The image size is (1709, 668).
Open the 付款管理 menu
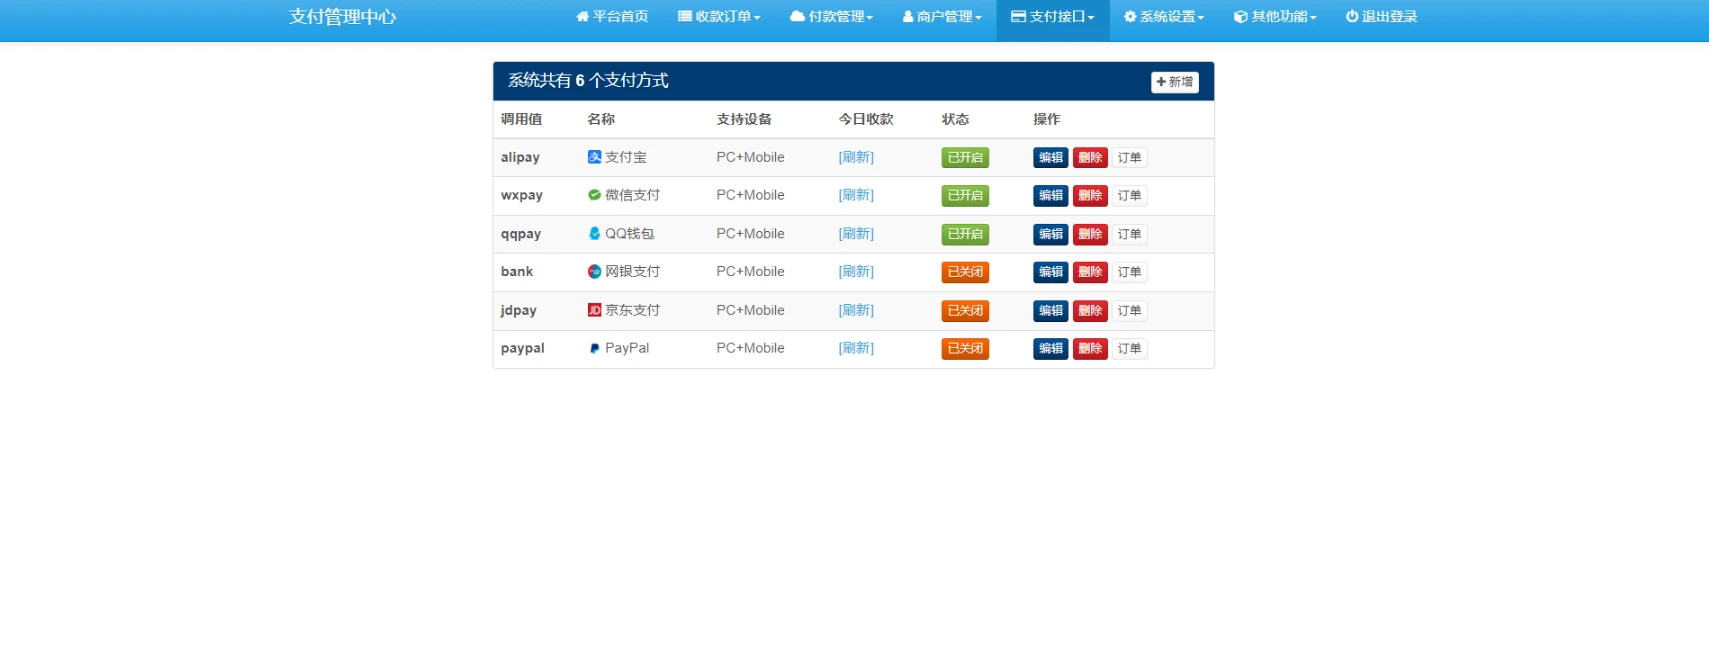831,17
